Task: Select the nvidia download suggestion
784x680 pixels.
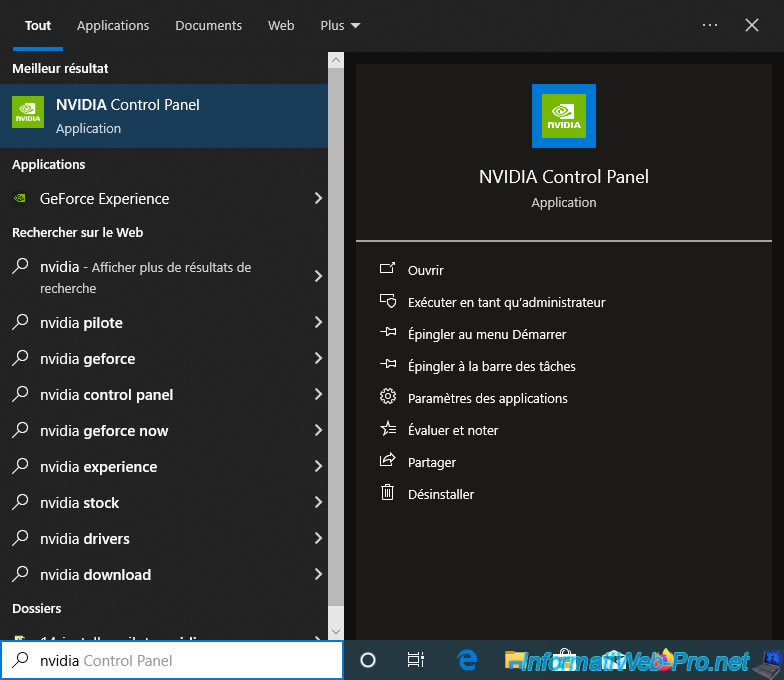Action: click(x=164, y=574)
